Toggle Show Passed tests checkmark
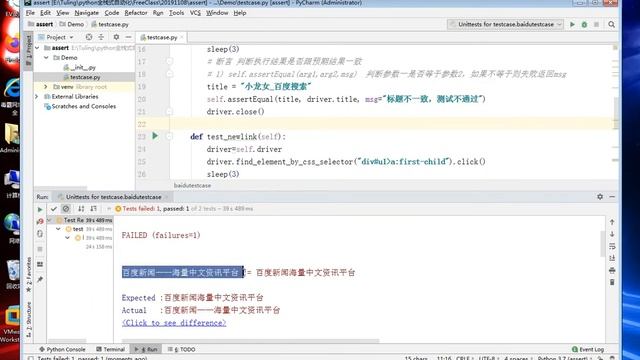The image size is (640, 360). [53, 209]
